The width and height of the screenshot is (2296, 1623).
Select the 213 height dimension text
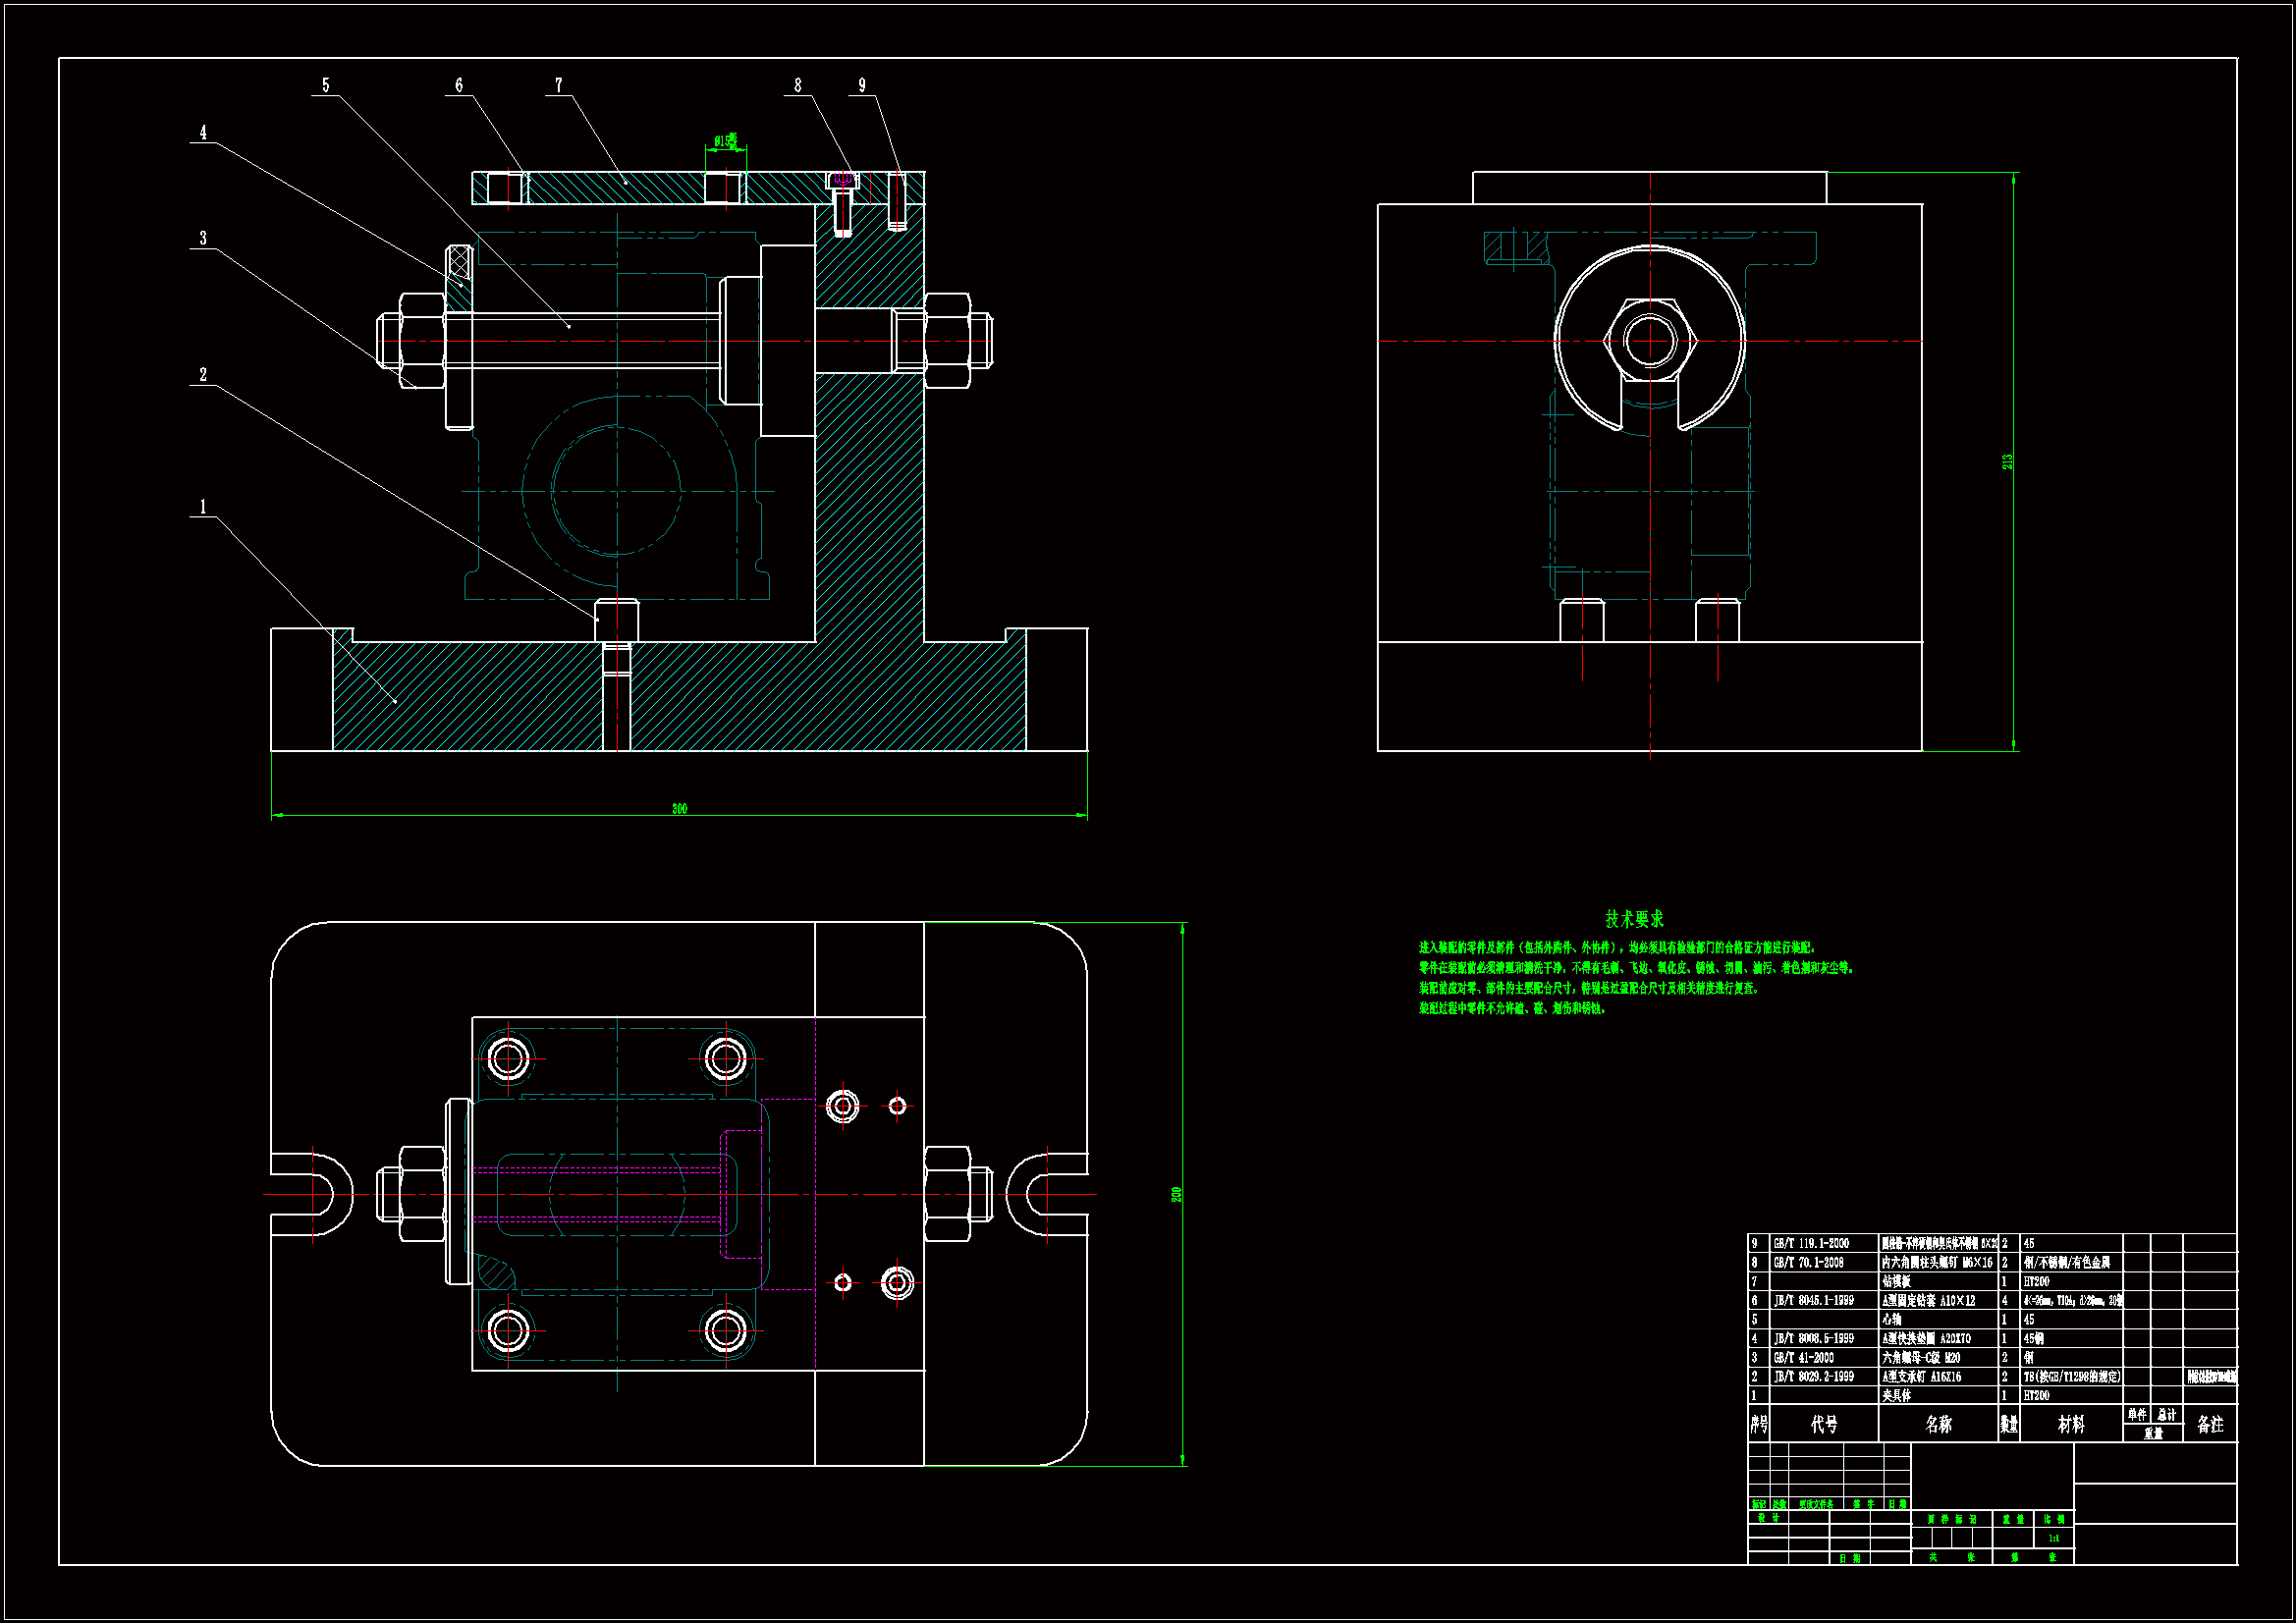tap(2007, 462)
